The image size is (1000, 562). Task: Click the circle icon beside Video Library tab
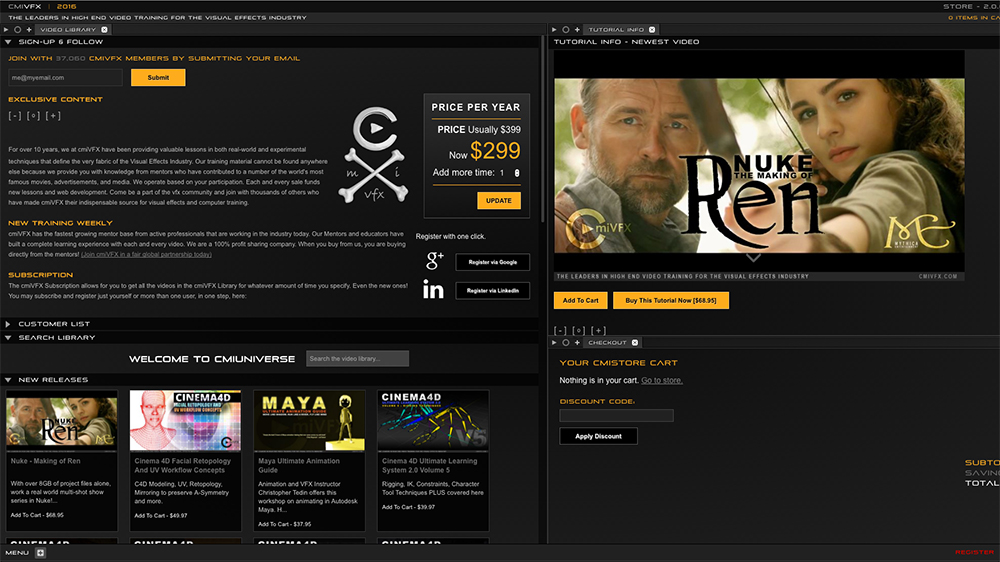tap(17, 29)
